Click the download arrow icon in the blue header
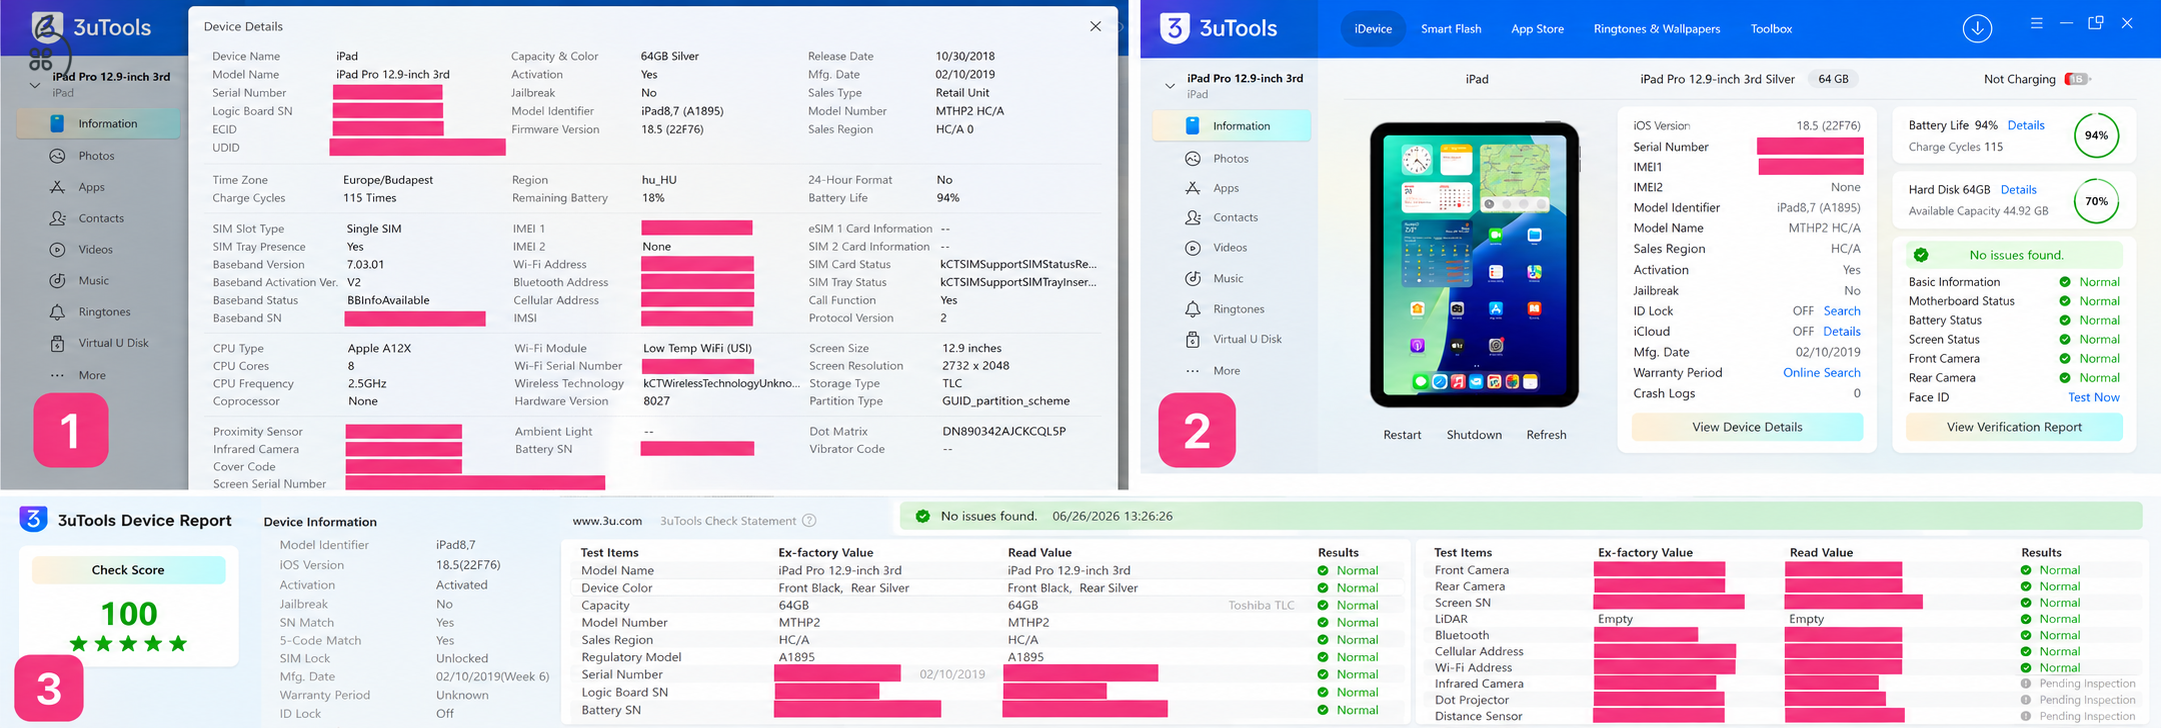 tap(1977, 28)
